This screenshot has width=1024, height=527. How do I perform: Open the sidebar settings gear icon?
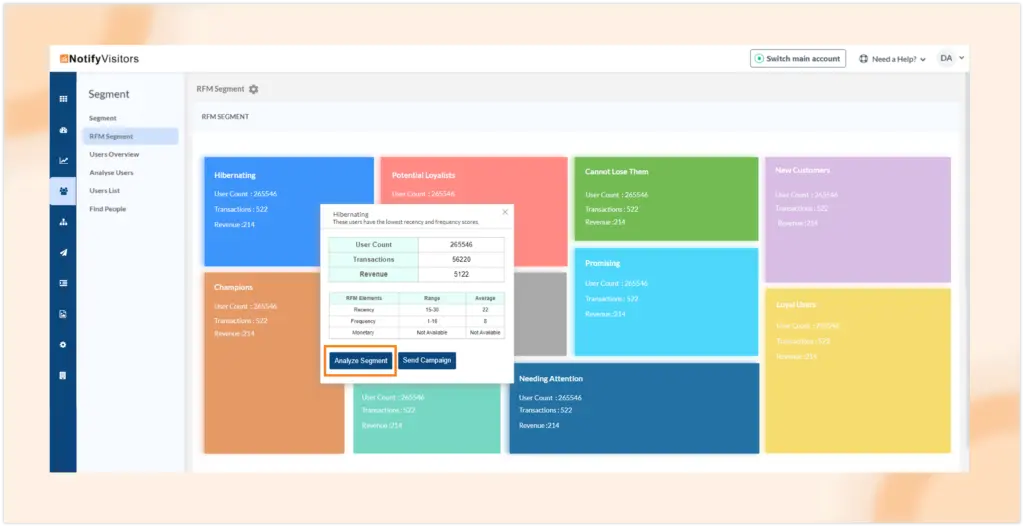tap(63, 345)
